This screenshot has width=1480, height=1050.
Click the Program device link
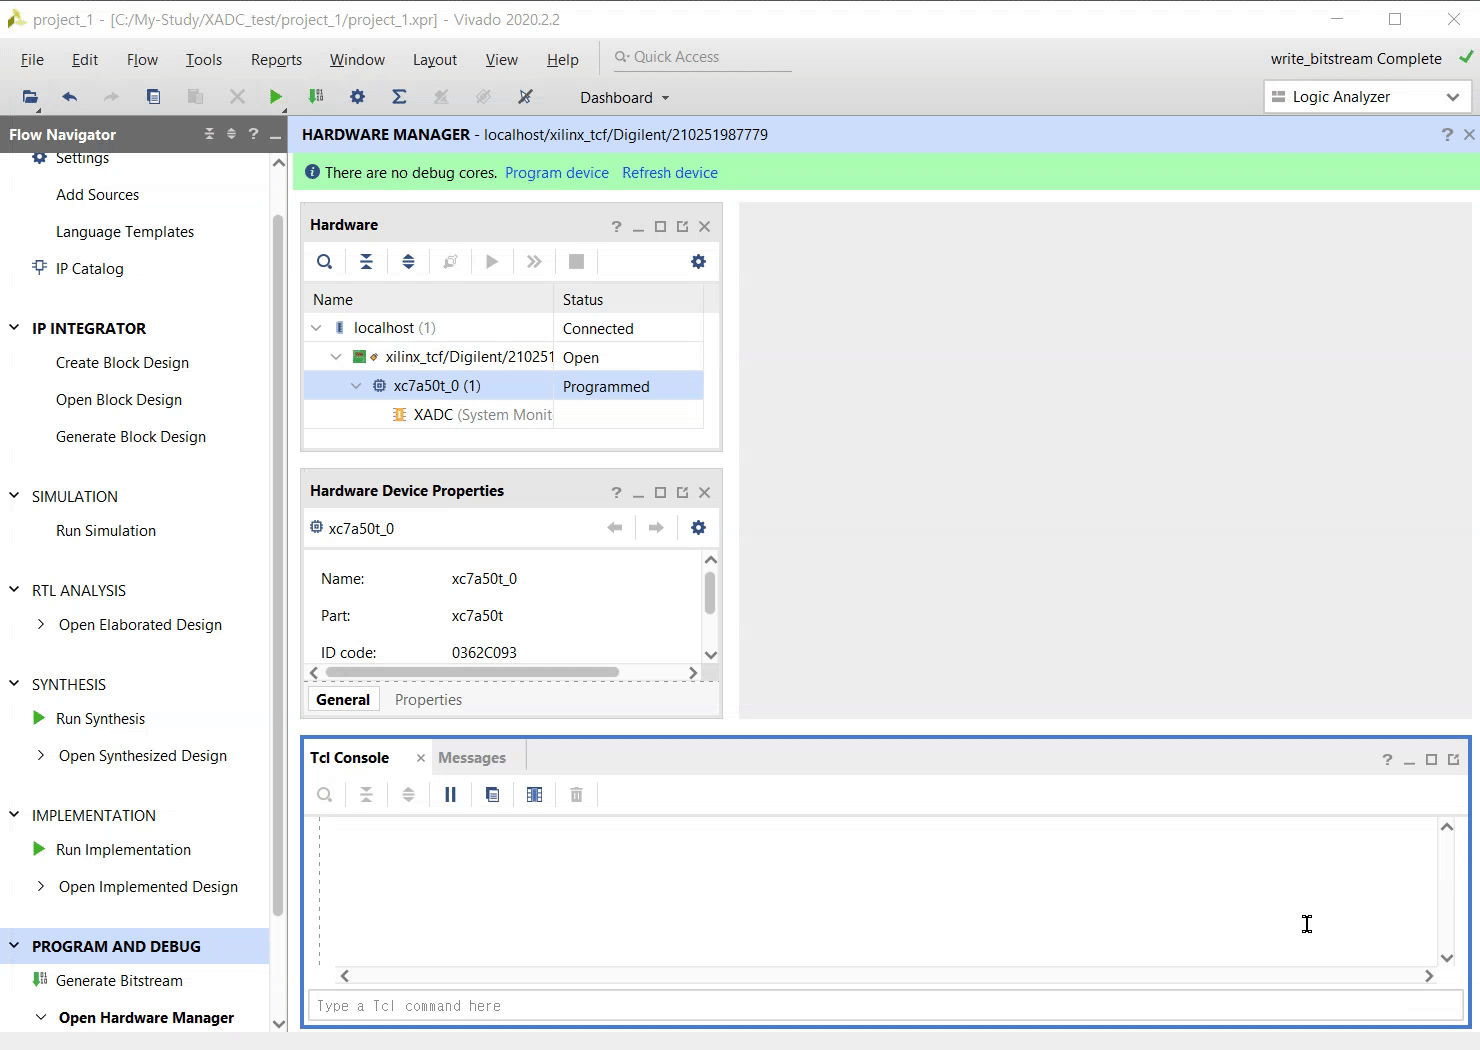tap(557, 173)
